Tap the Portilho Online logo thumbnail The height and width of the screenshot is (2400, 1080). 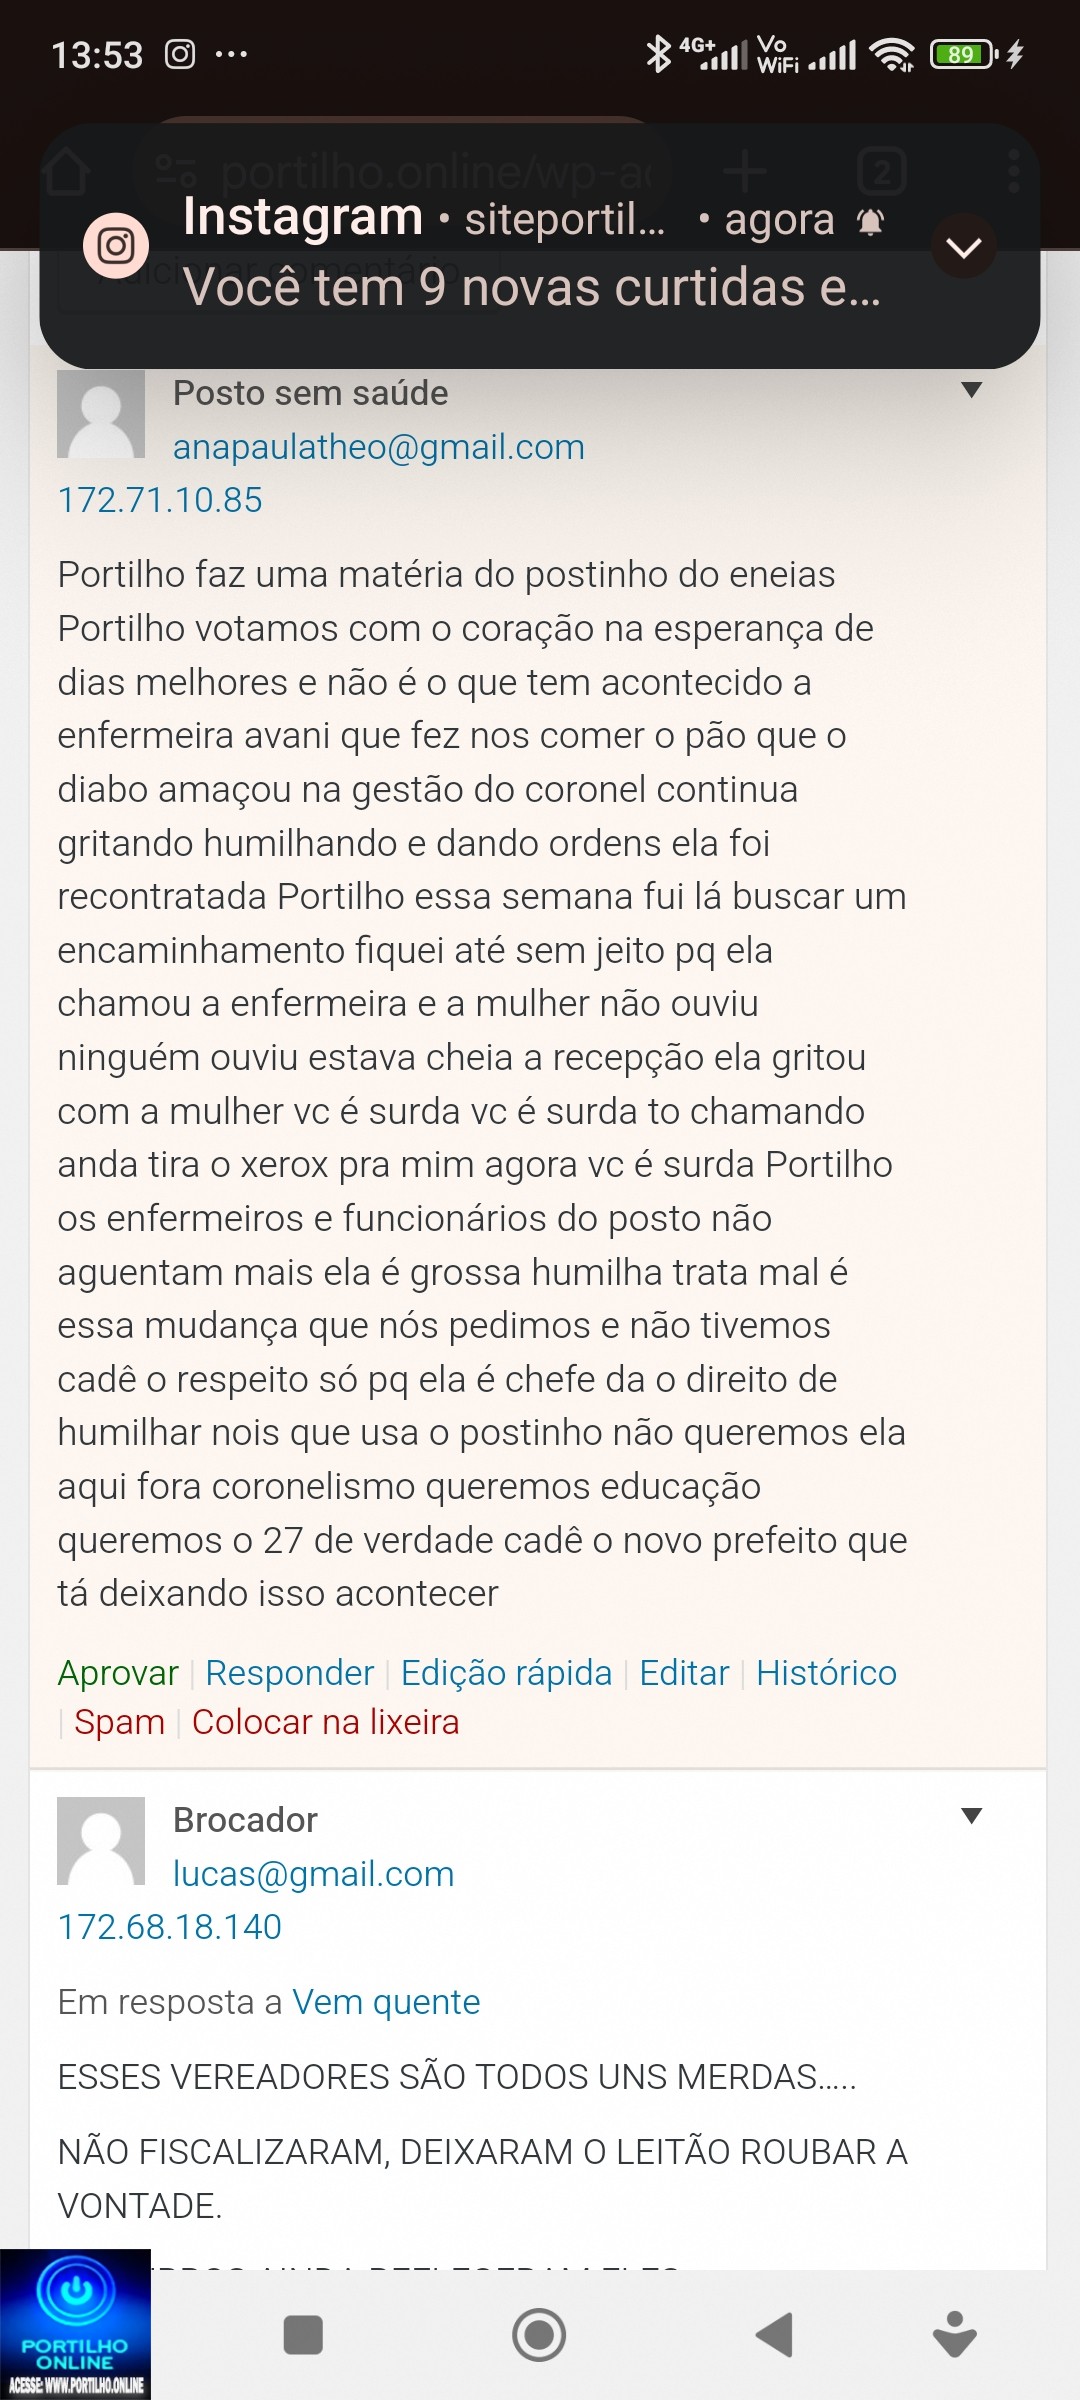pyautogui.click(x=75, y=2325)
